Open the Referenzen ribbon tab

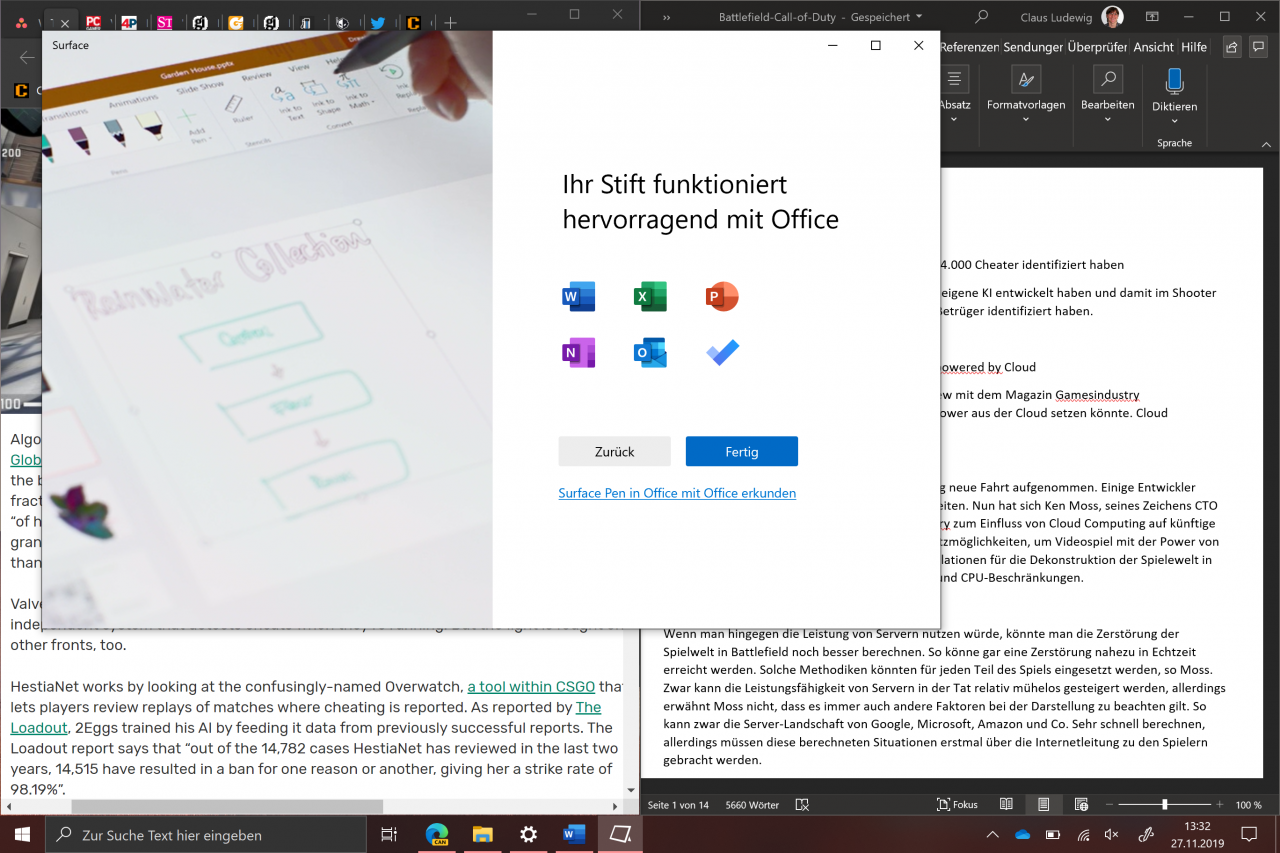pyautogui.click(x=969, y=47)
